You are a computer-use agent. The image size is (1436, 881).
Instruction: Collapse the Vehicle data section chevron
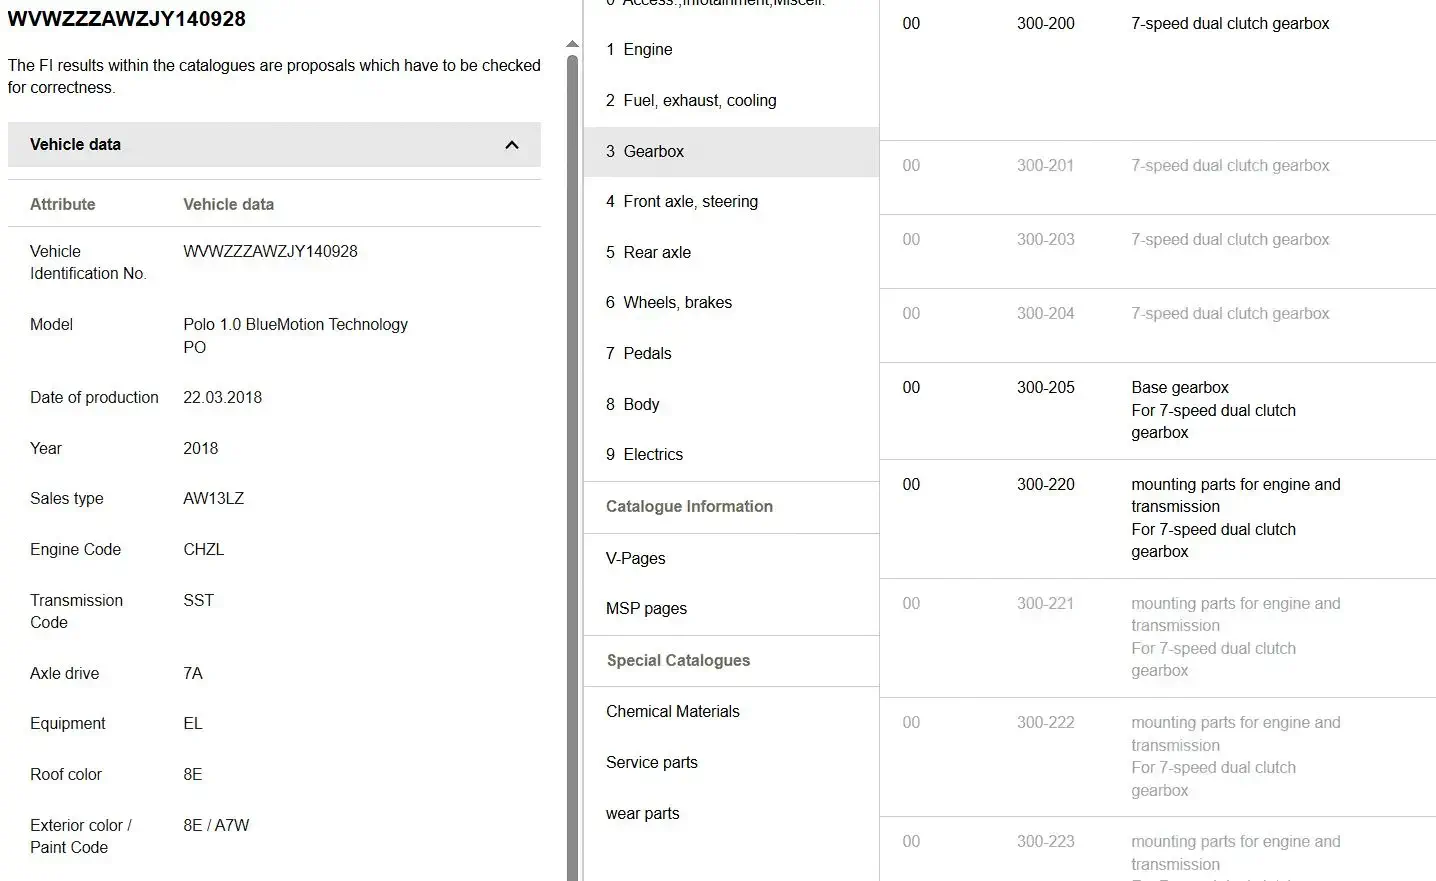[512, 145]
